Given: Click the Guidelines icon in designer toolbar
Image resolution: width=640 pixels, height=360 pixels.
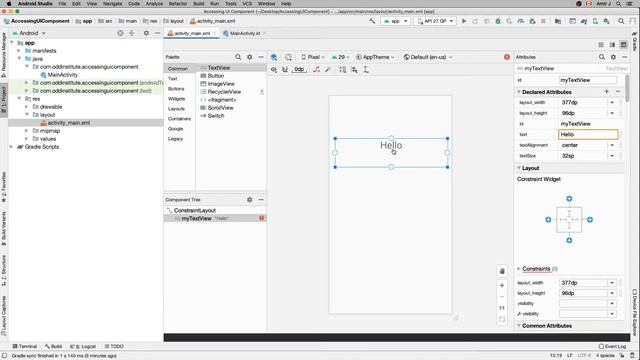Looking at the screenshot, I should tap(366, 70).
